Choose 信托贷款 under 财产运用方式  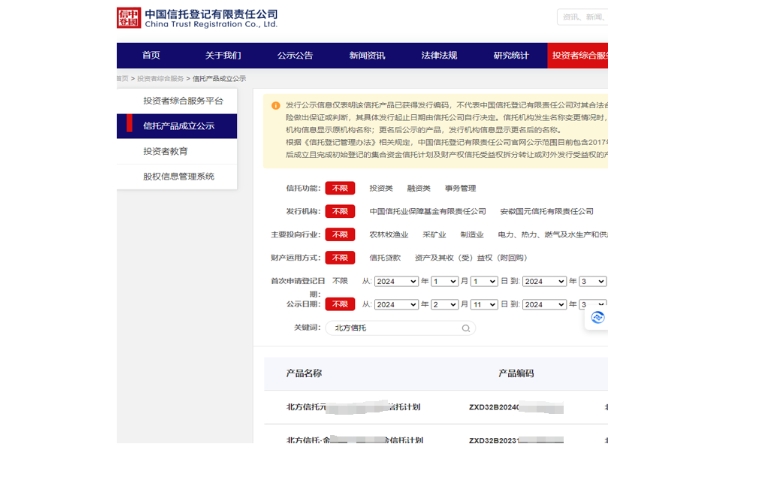click(385, 258)
